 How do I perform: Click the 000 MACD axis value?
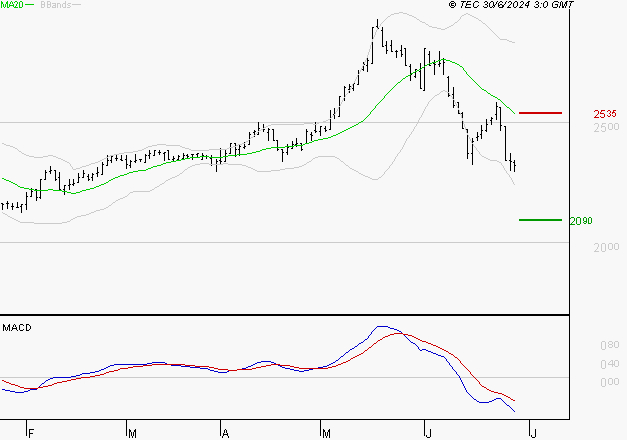click(x=610, y=382)
